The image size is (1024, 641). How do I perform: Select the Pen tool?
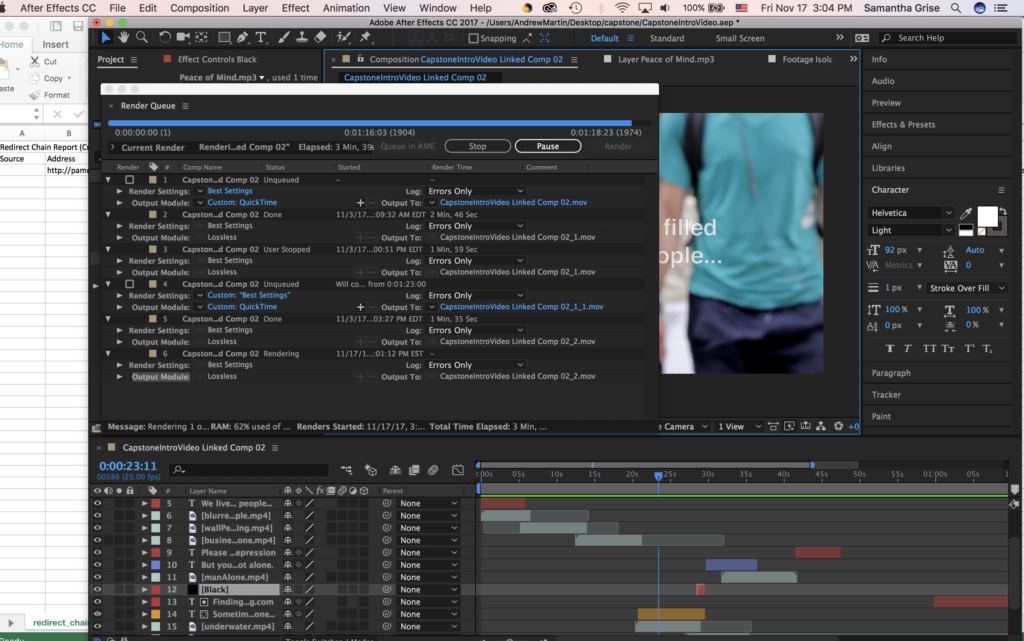(243, 38)
